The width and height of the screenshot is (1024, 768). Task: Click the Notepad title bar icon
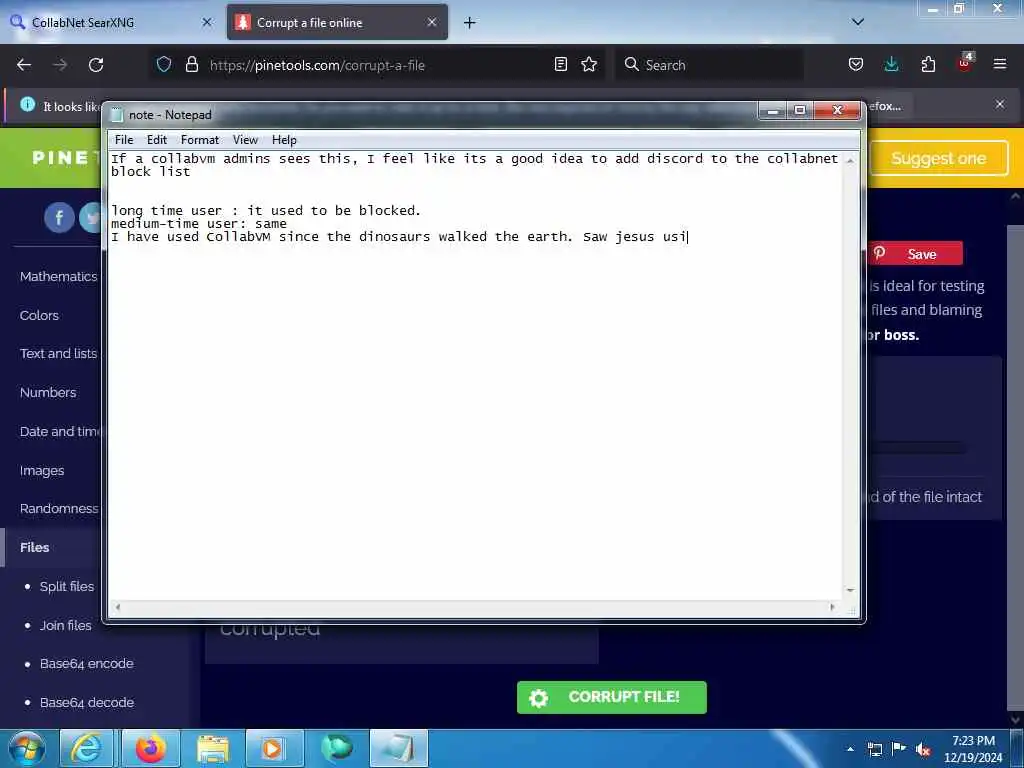pyautogui.click(x=117, y=115)
